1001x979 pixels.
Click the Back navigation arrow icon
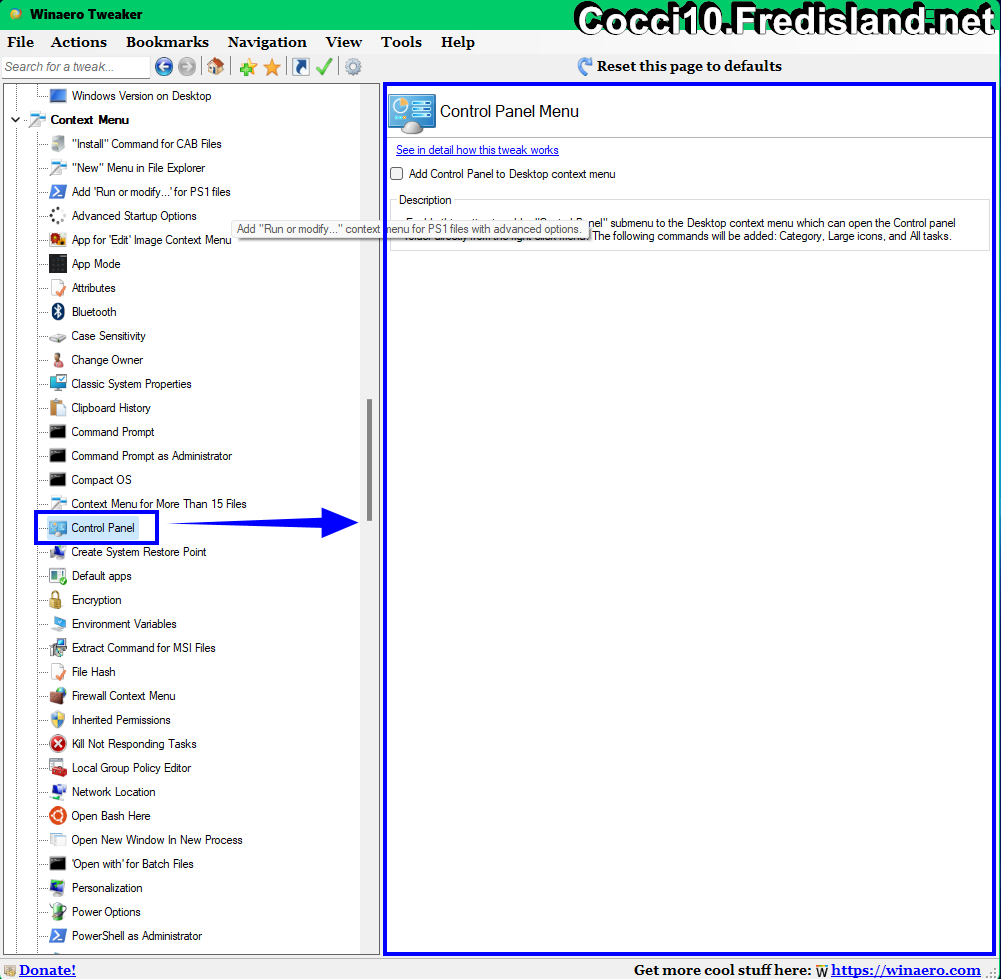[x=164, y=66]
